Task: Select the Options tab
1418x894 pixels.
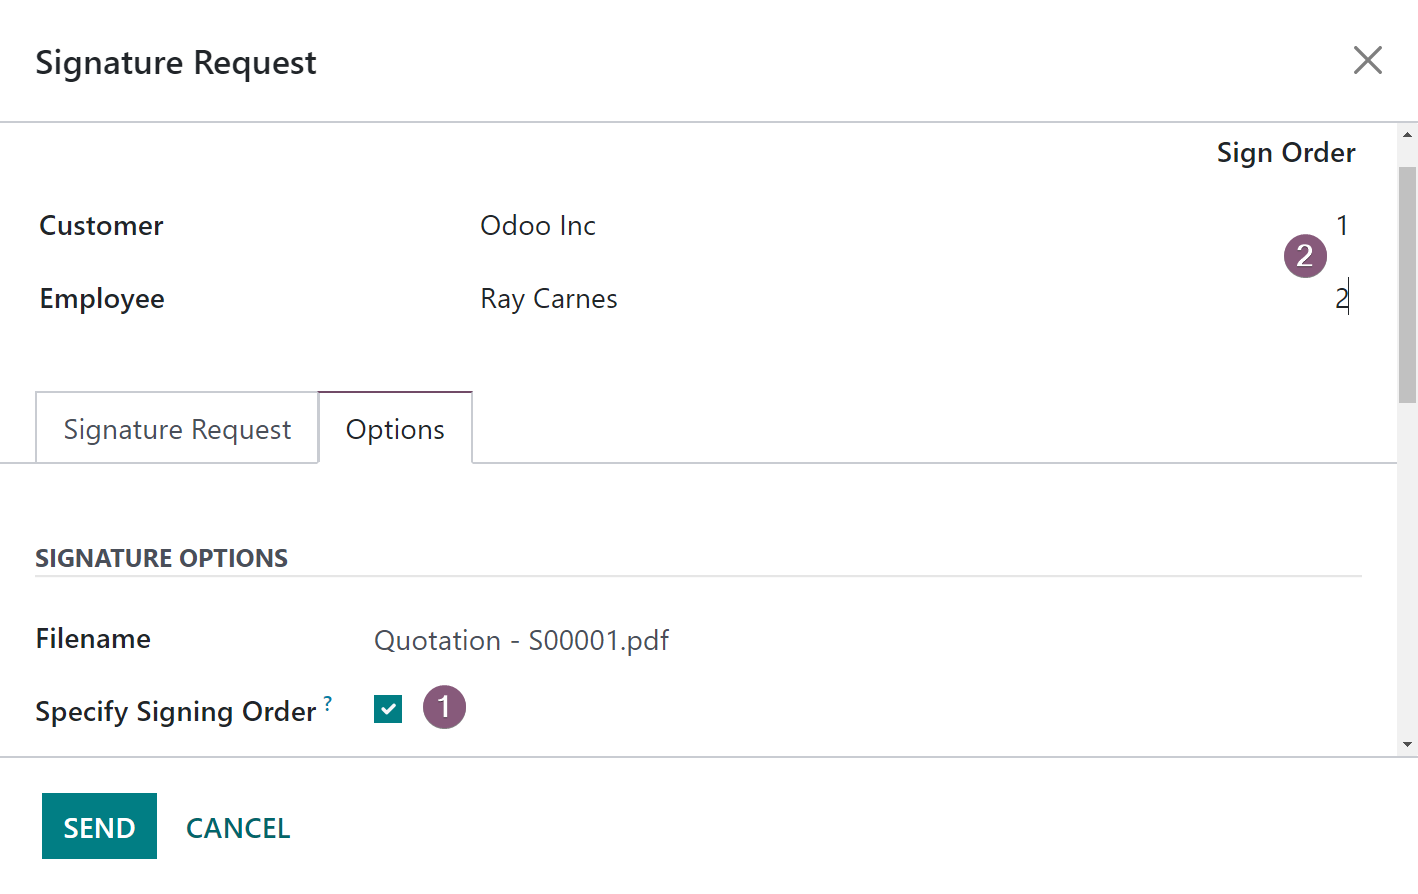Action: 395,428
